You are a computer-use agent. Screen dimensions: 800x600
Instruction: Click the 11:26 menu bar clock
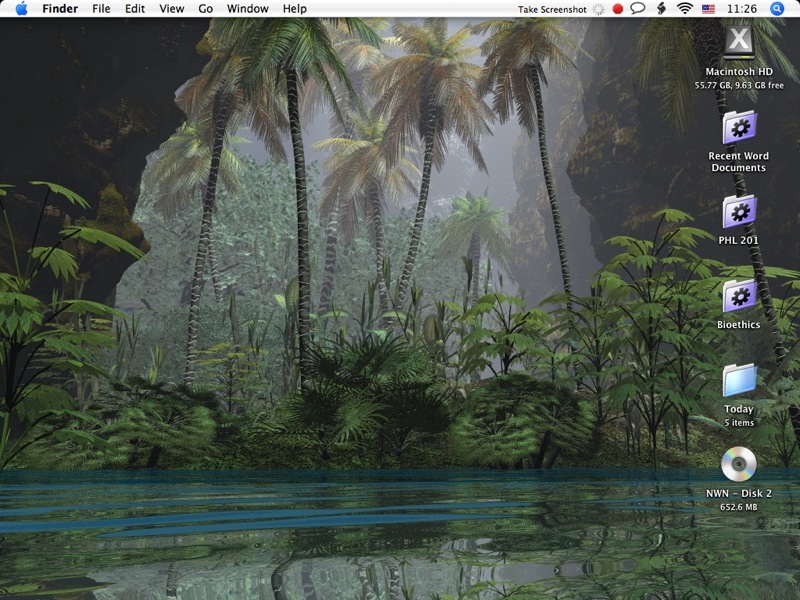tap(742, 9)
